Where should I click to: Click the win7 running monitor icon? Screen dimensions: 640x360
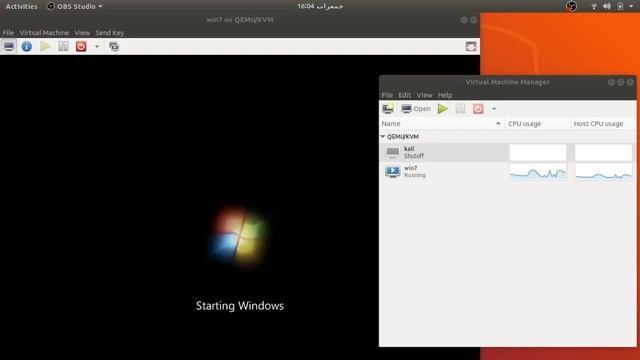click(393, 171)
